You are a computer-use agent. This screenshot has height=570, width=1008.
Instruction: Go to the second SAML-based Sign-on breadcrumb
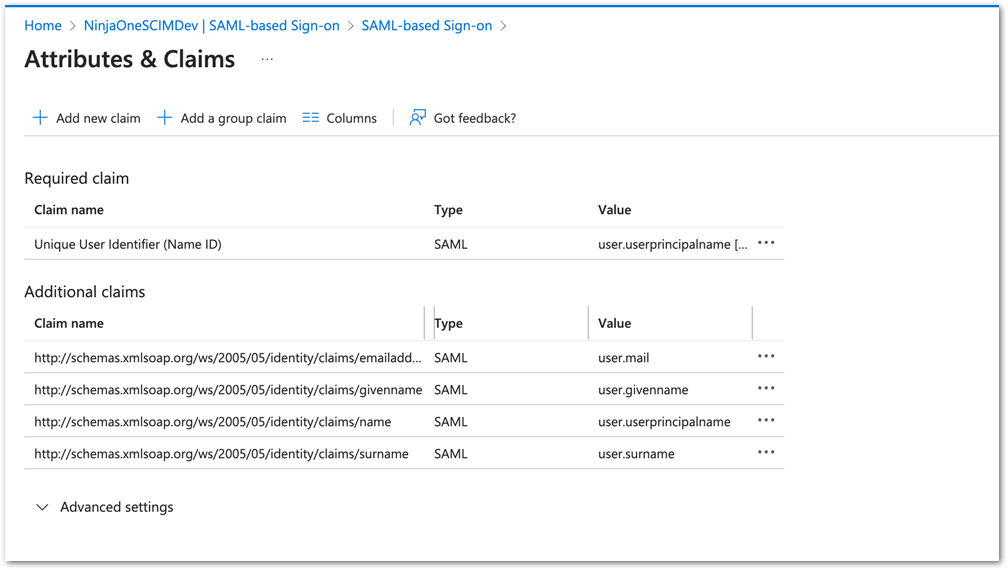click(x=427, y=26)
